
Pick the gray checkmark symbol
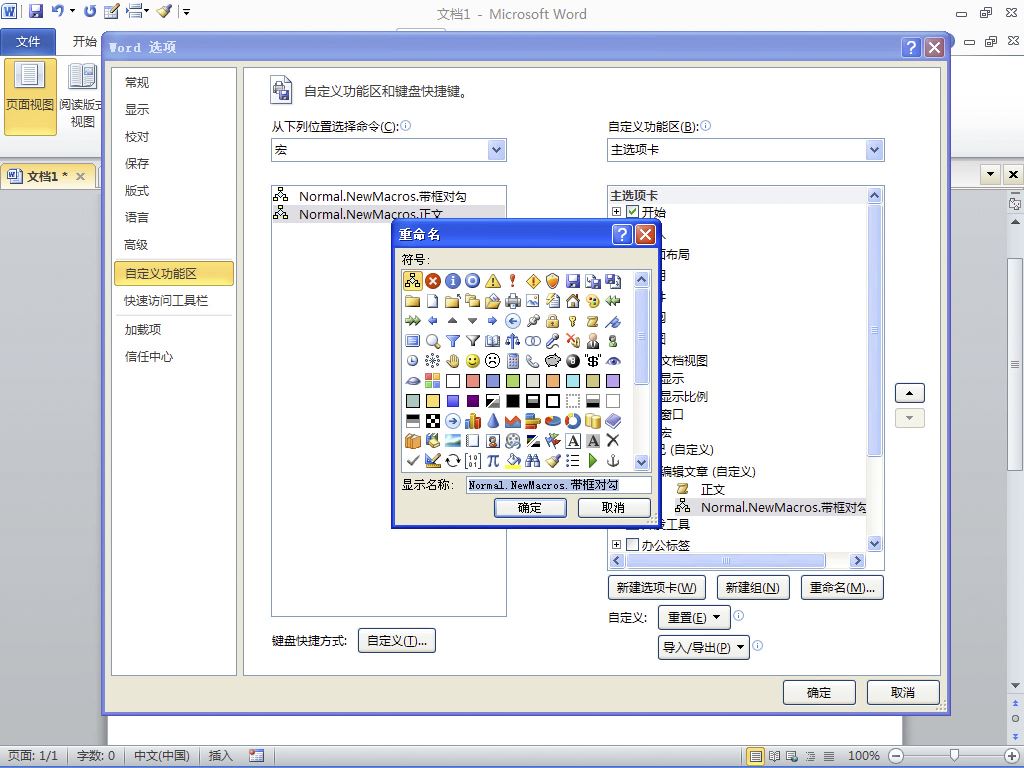click(x=413, y=460)
